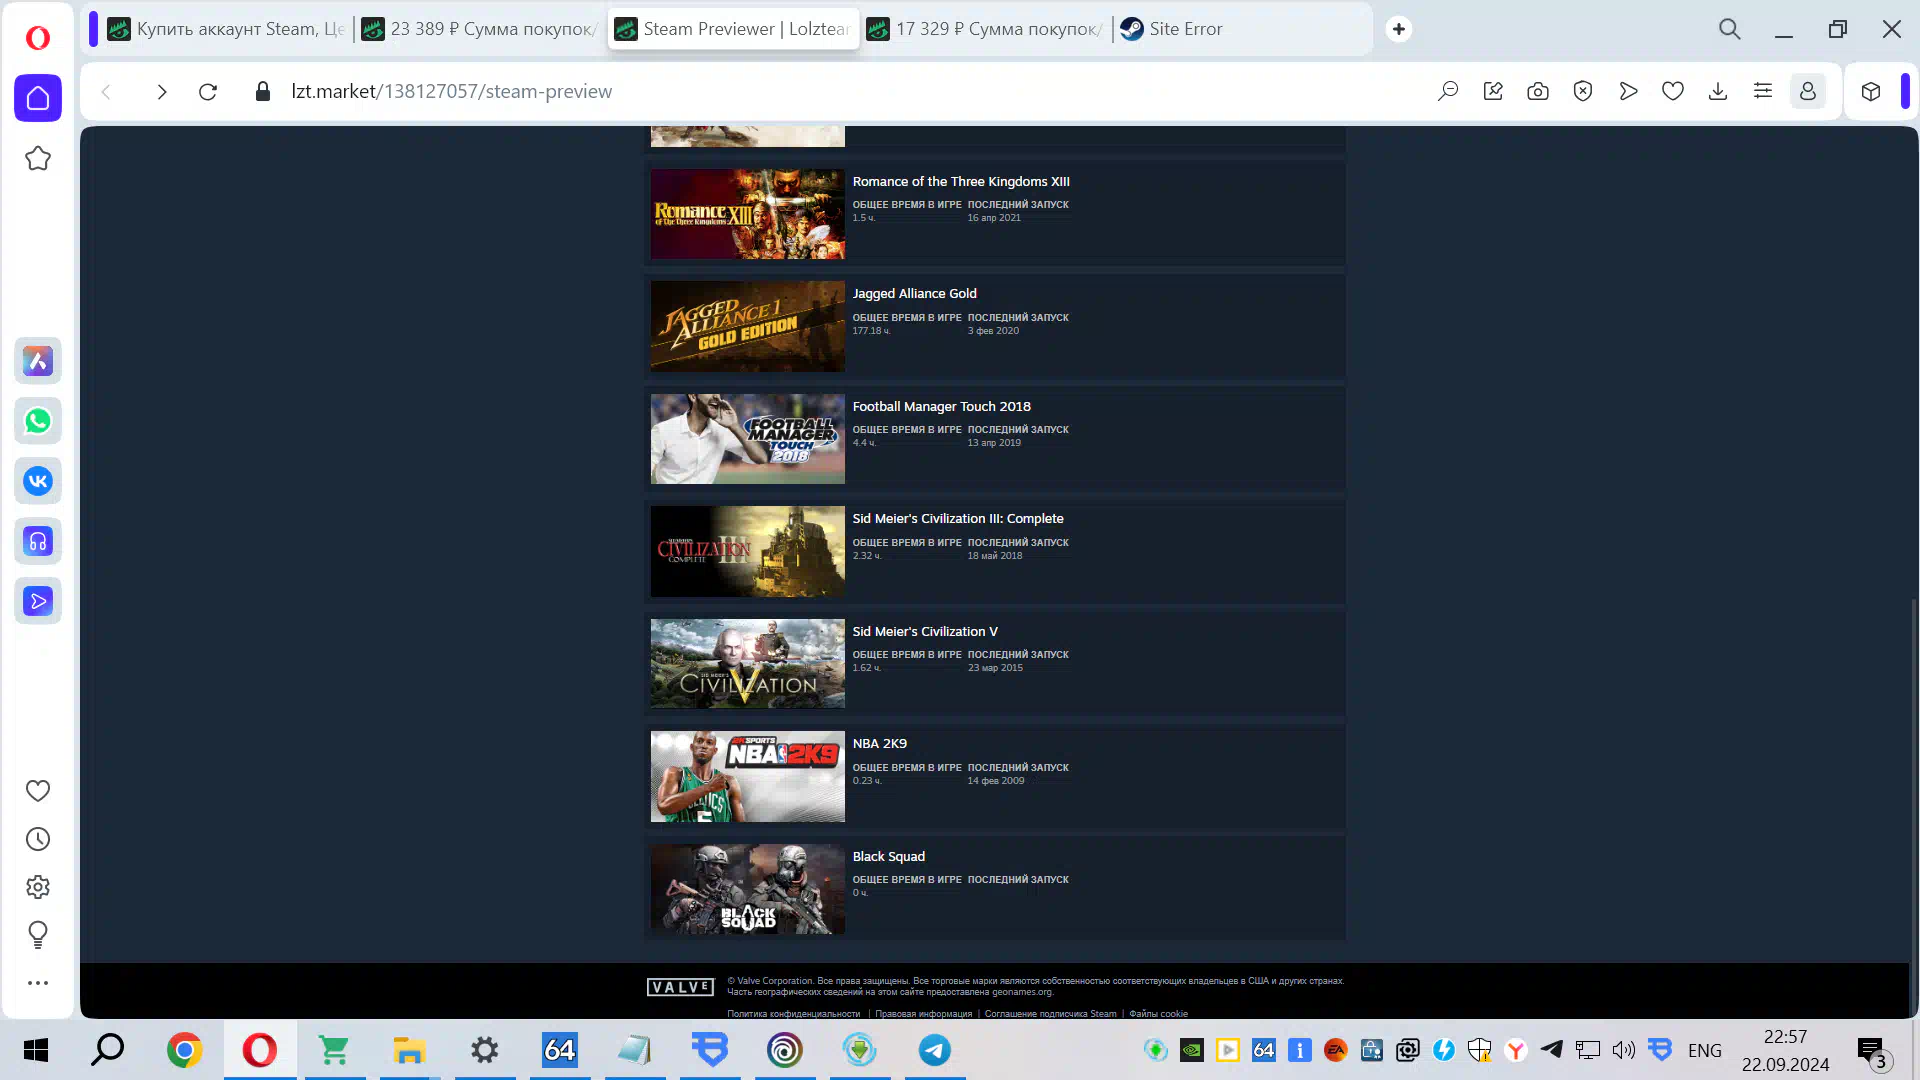The height and width of the screenshot is (1080, 1920).
Task: Click the edit page pencil icon
Action: (1493, 92)
